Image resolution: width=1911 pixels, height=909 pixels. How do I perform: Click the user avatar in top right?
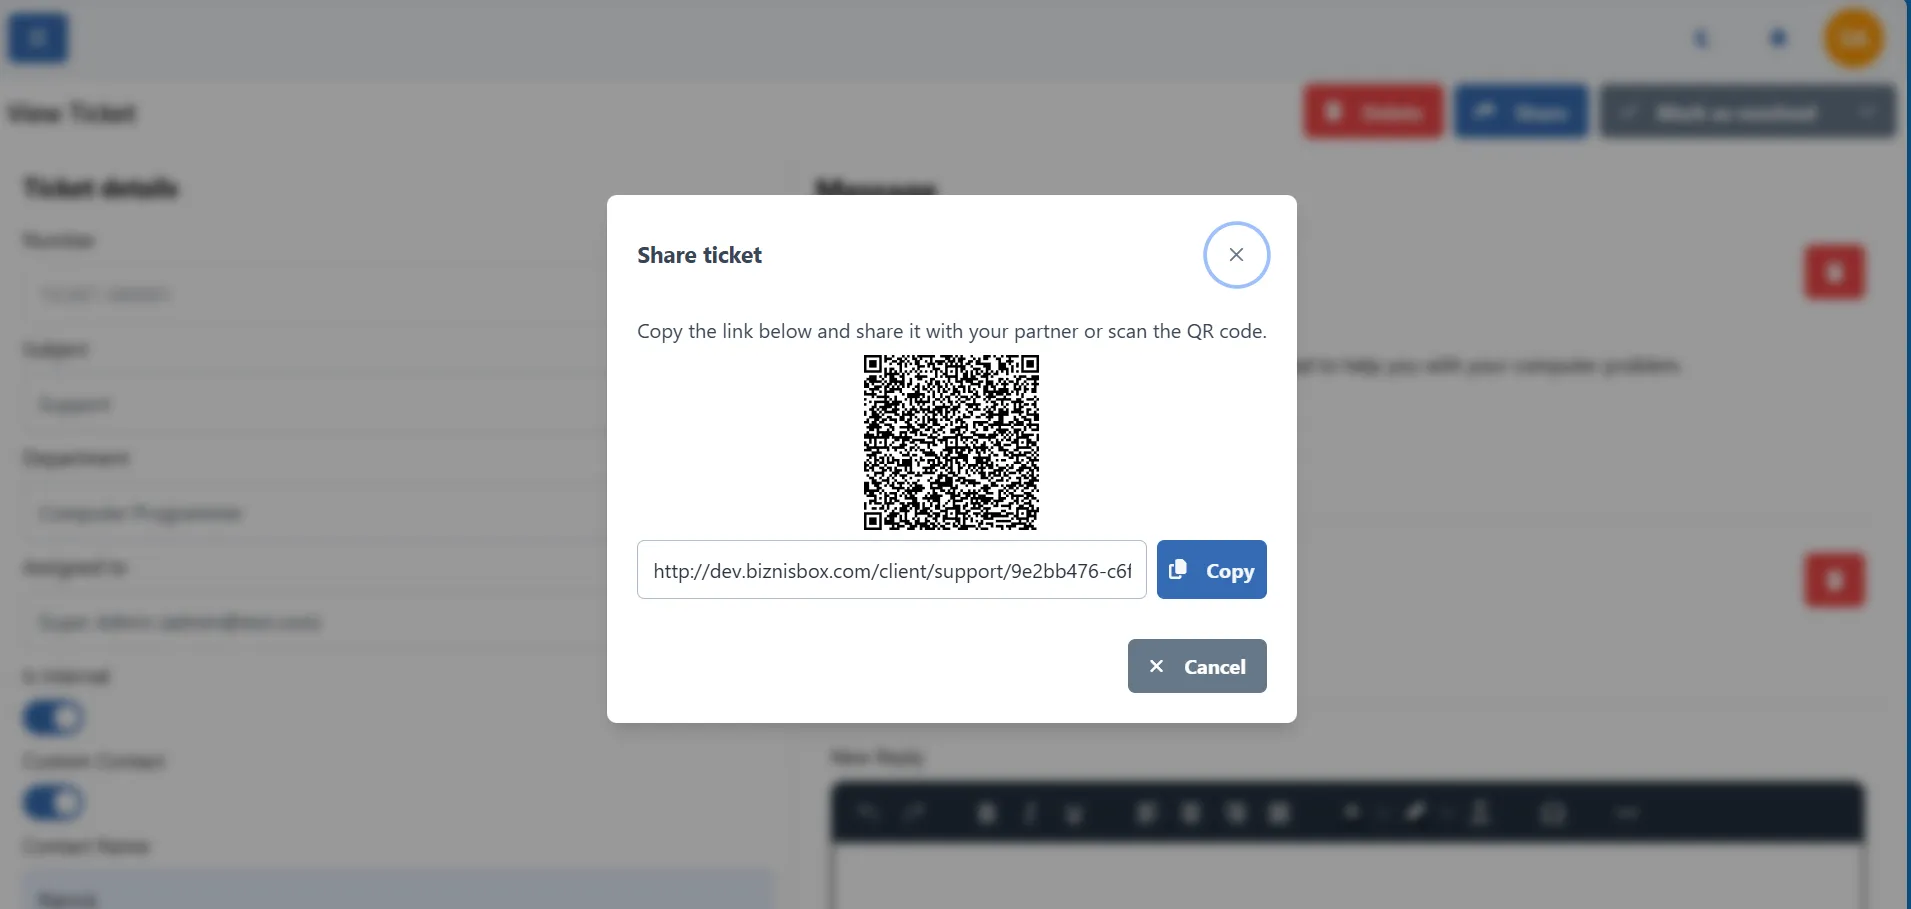pos(1853,37)
